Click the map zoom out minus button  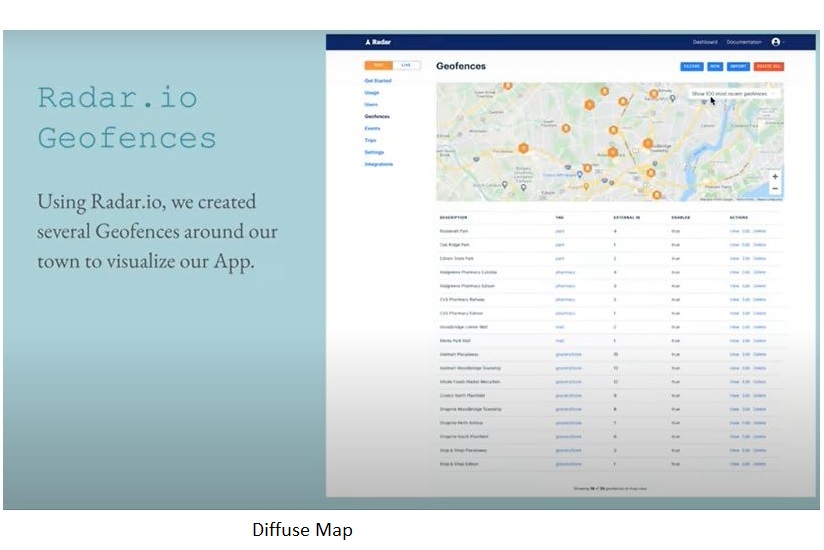tap(775, 189)
